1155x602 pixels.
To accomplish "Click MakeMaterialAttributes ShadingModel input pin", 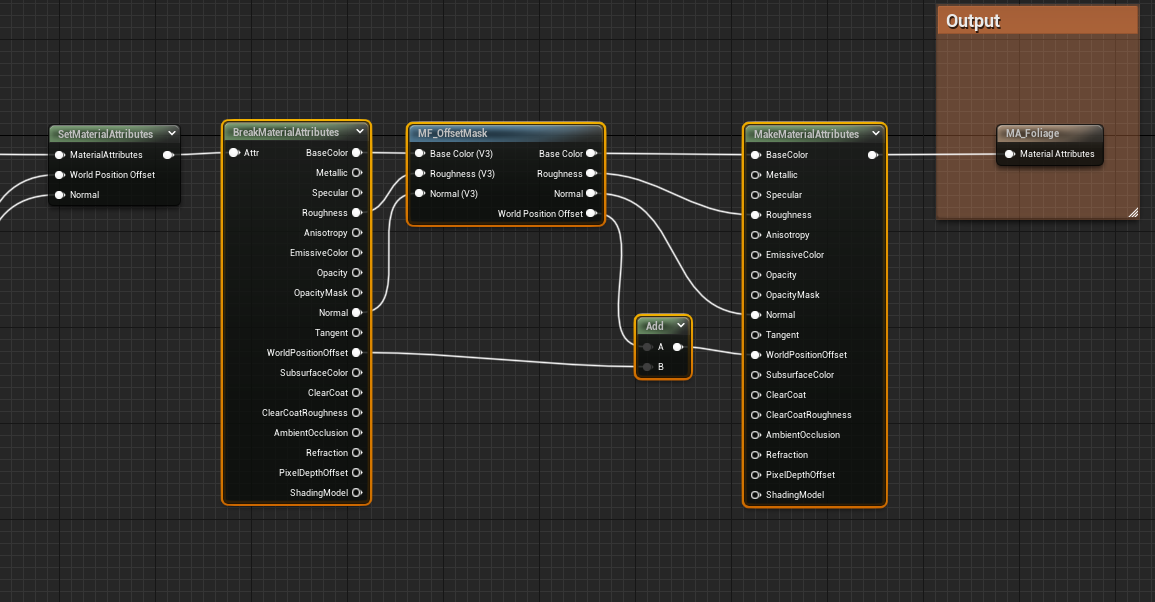I will tap(756, 494).
